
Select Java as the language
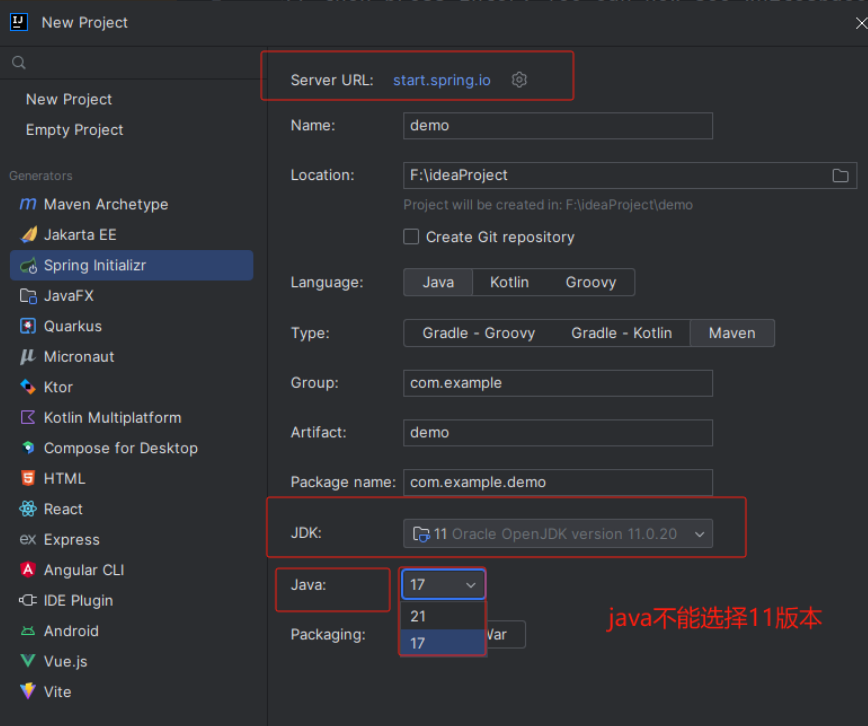[438, 282]
